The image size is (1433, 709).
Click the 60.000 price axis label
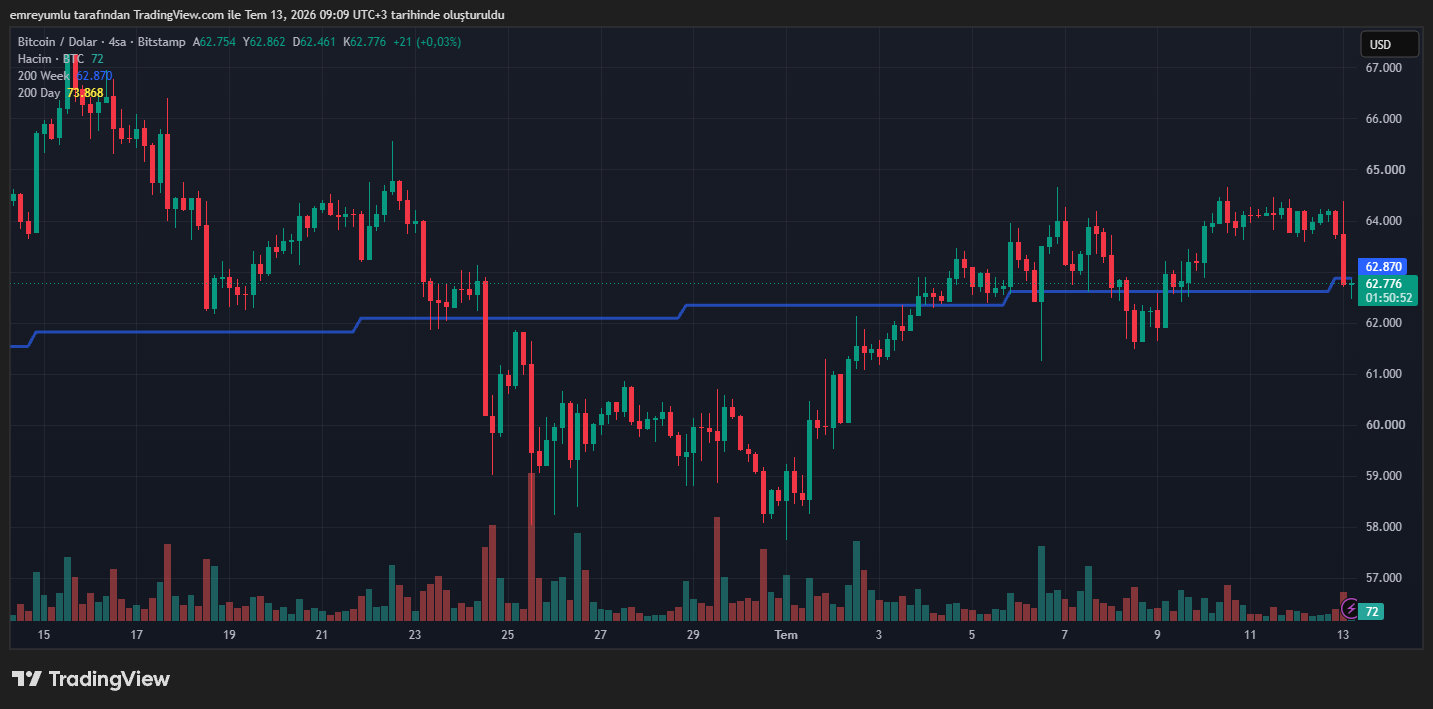click(1384, 425)
